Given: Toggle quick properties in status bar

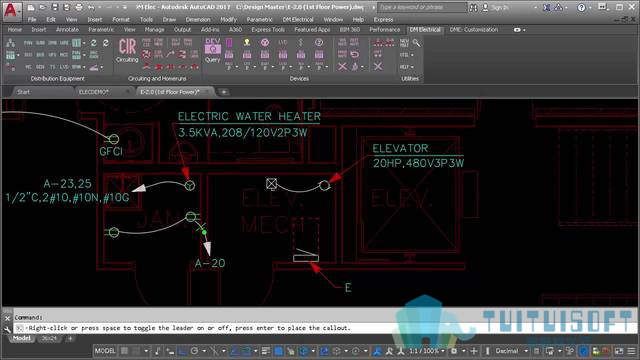Looking at the screenshot, I should (537, 351).
